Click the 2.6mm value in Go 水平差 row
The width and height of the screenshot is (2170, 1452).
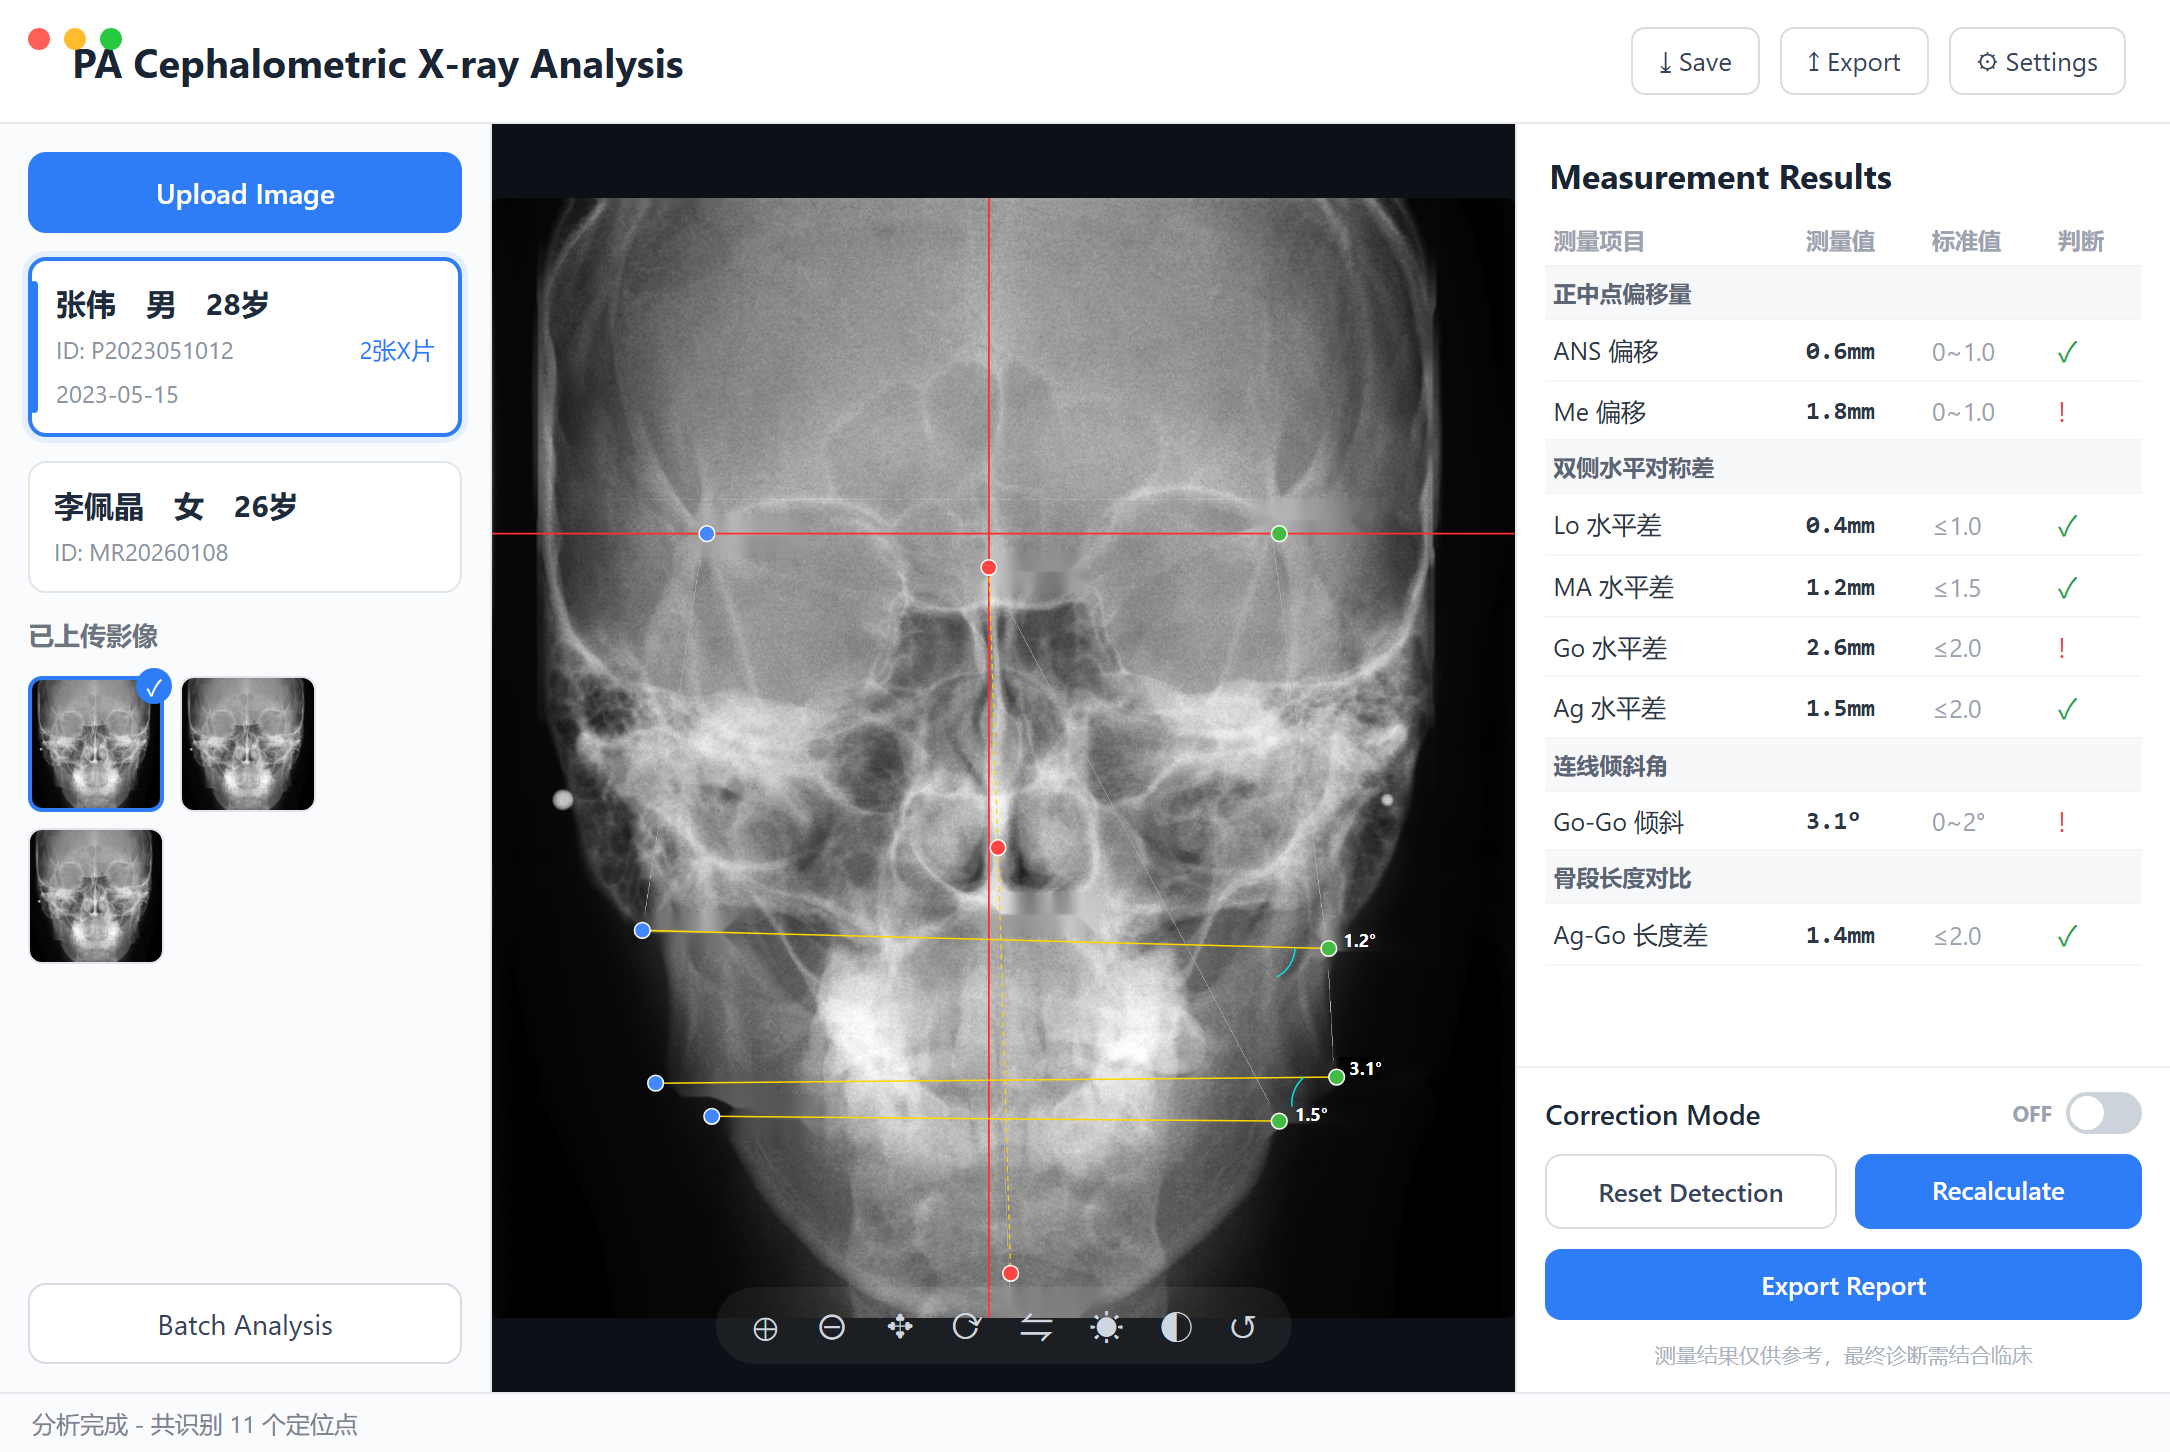click(x=1840, y=648)
